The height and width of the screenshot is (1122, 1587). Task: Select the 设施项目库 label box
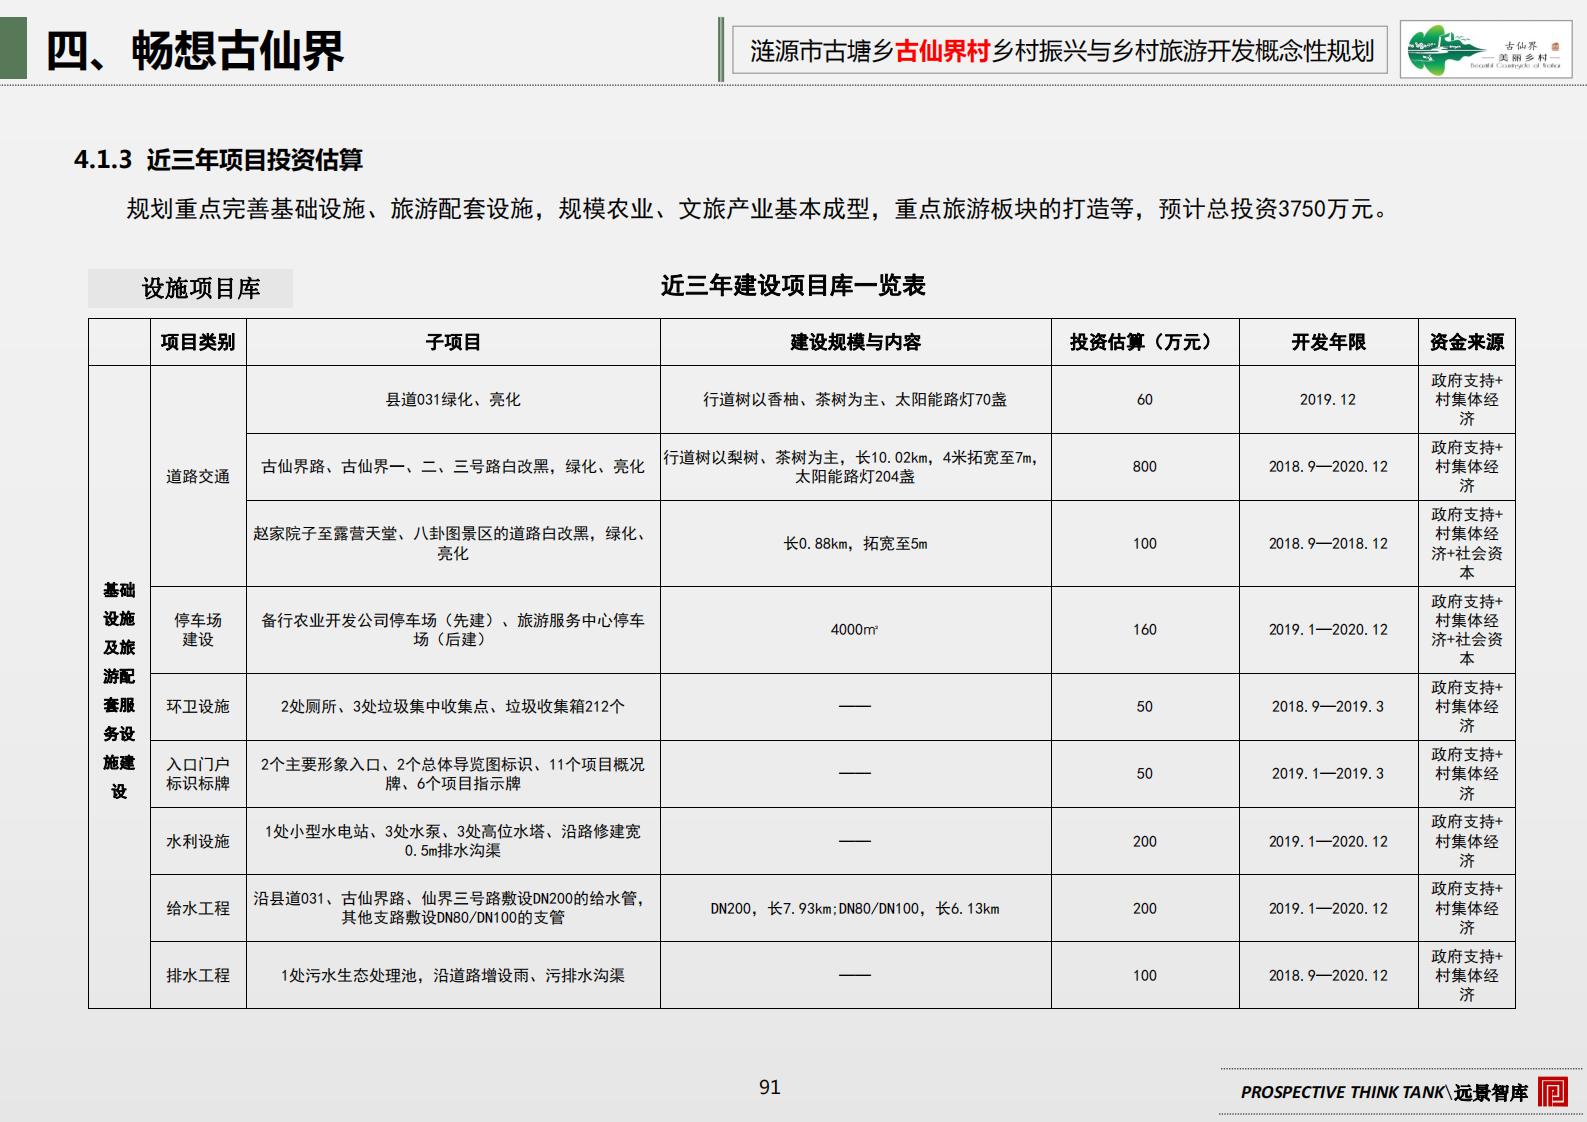pyautogui.click(x=190, y=288)
